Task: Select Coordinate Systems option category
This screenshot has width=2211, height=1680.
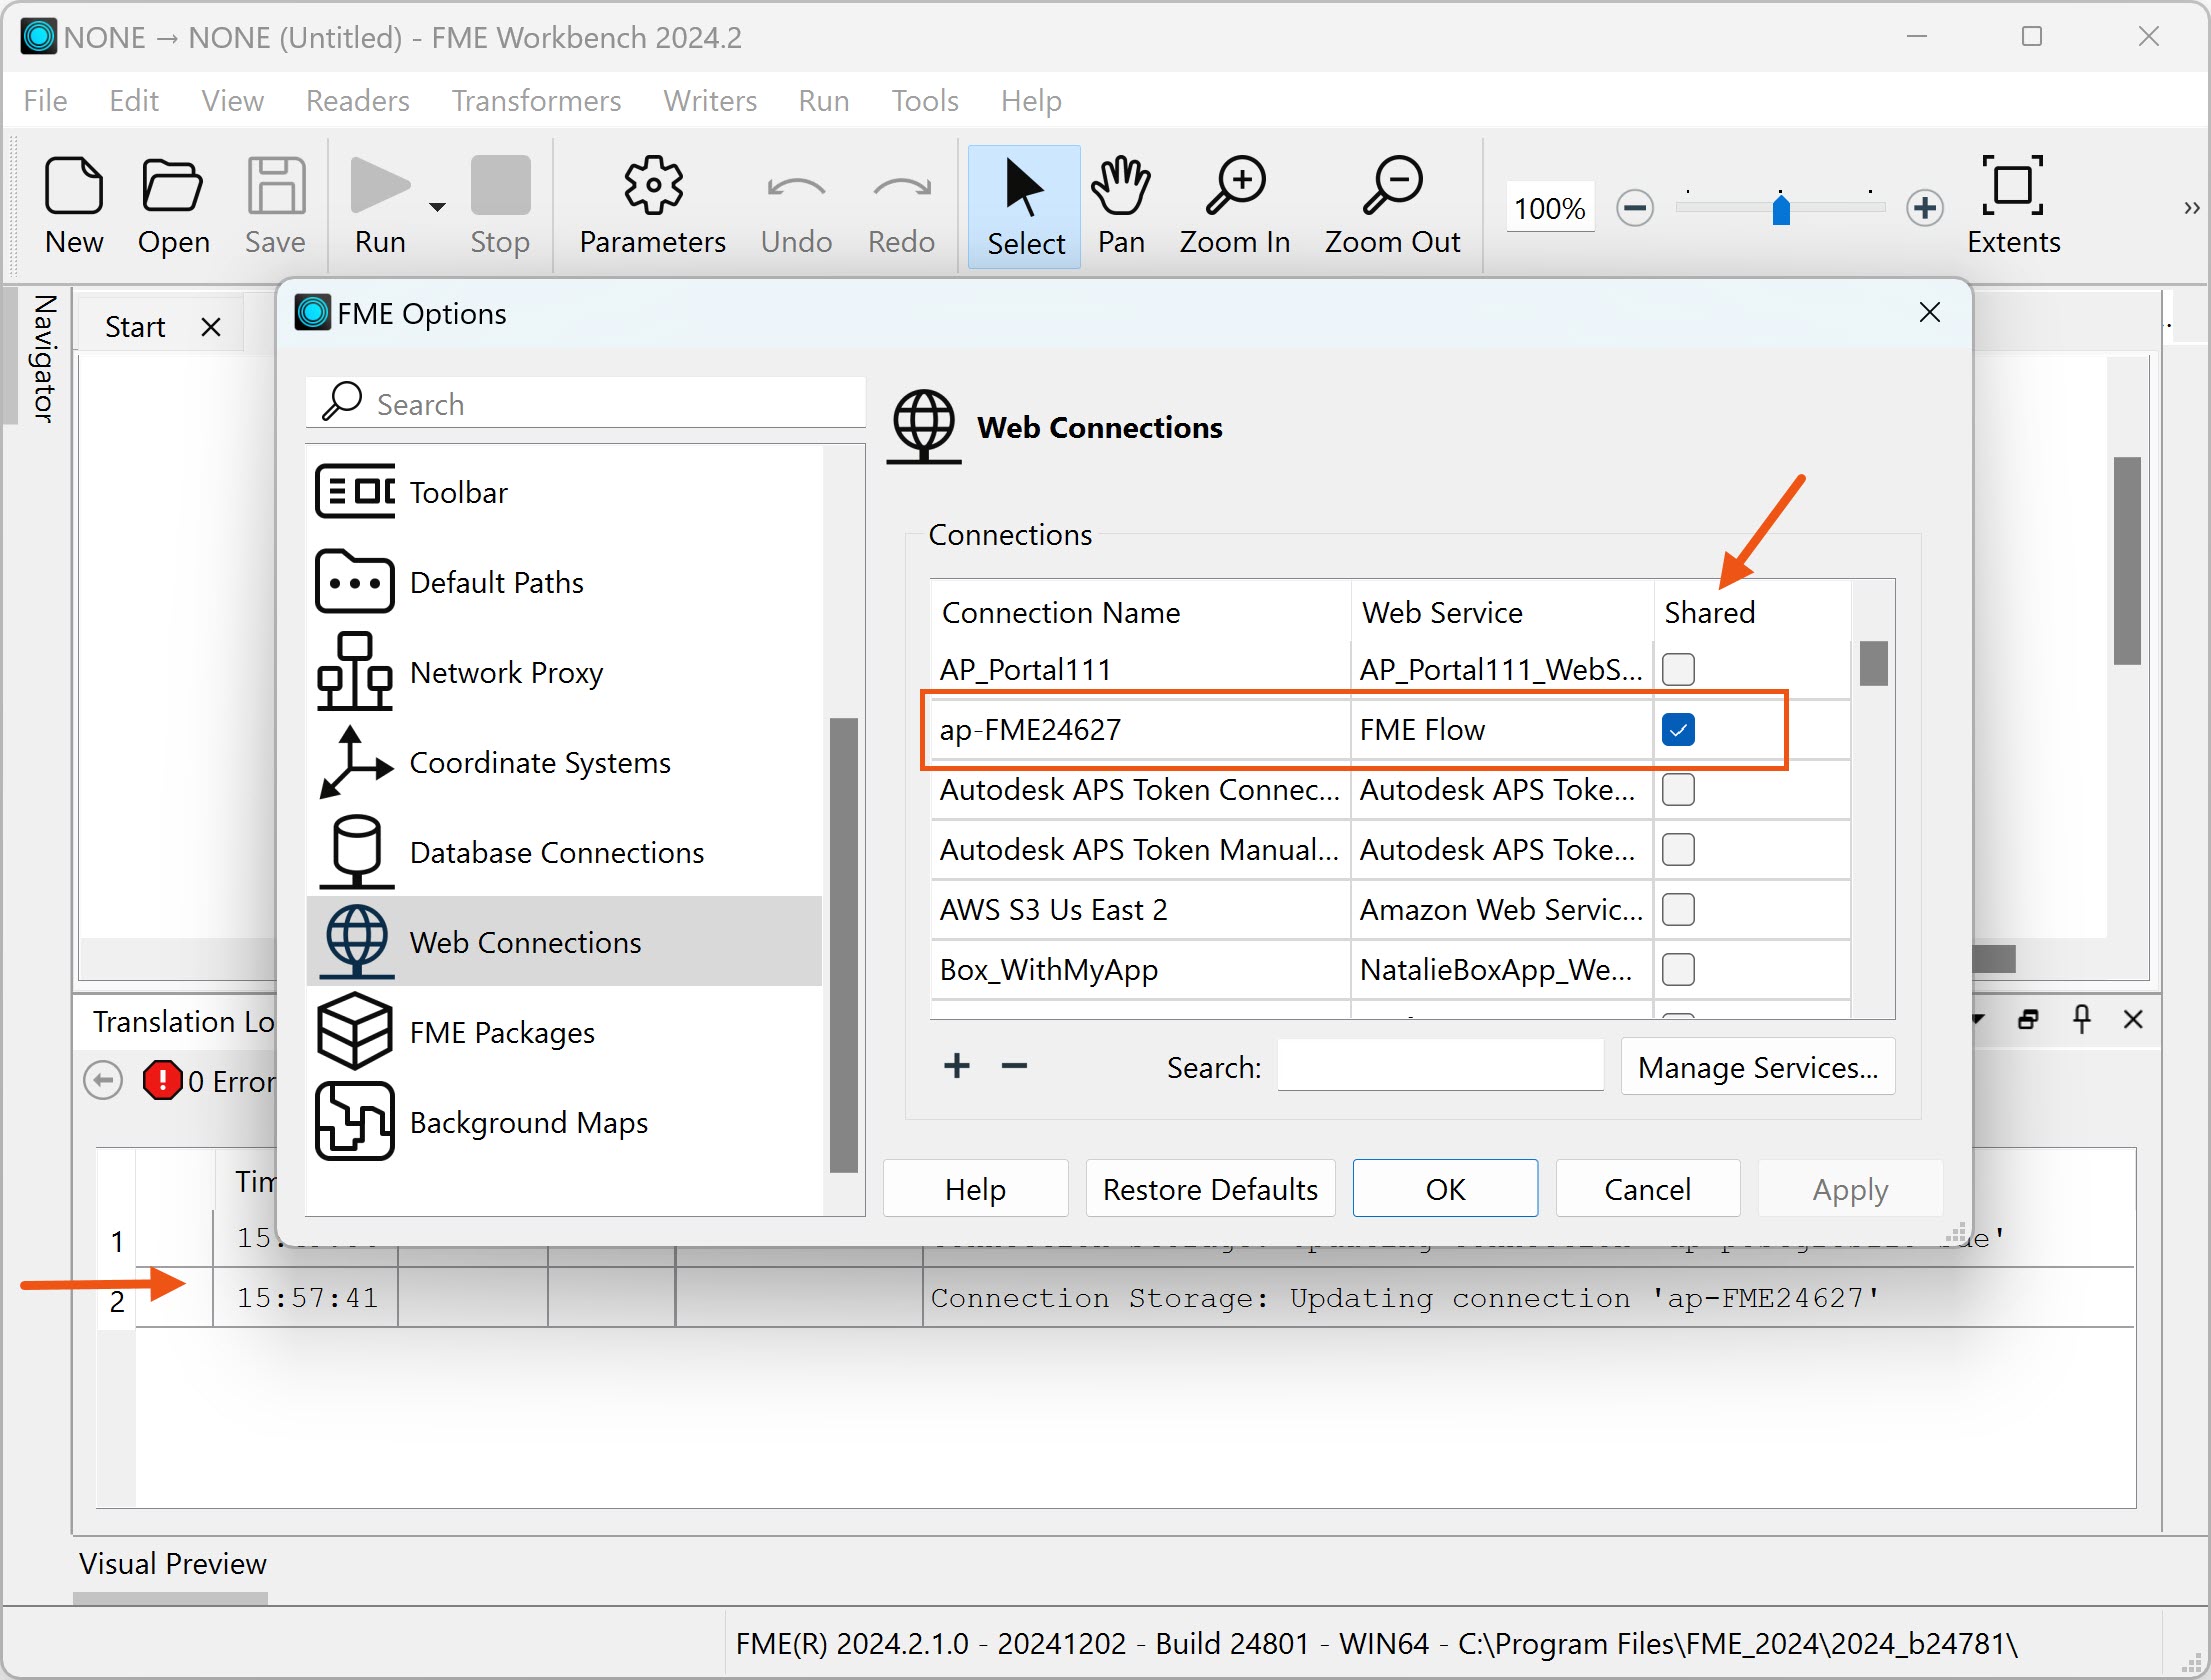Action: click(564, 762)
